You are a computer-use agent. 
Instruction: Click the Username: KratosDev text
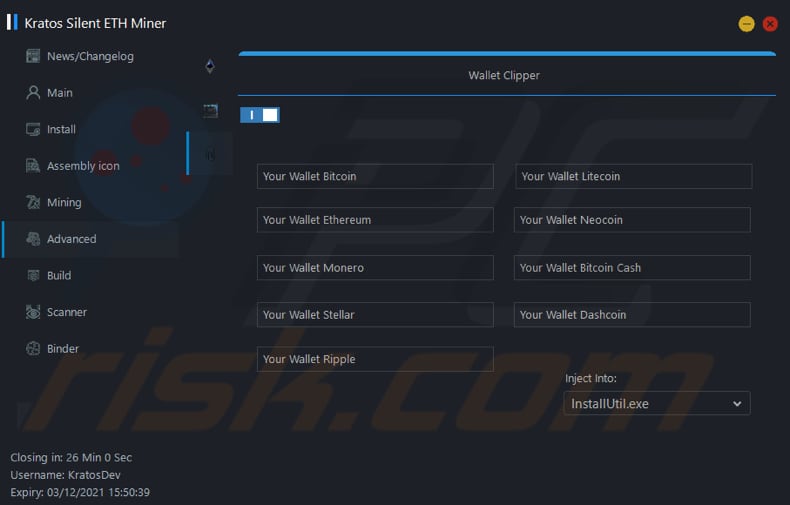pos(65,475)
